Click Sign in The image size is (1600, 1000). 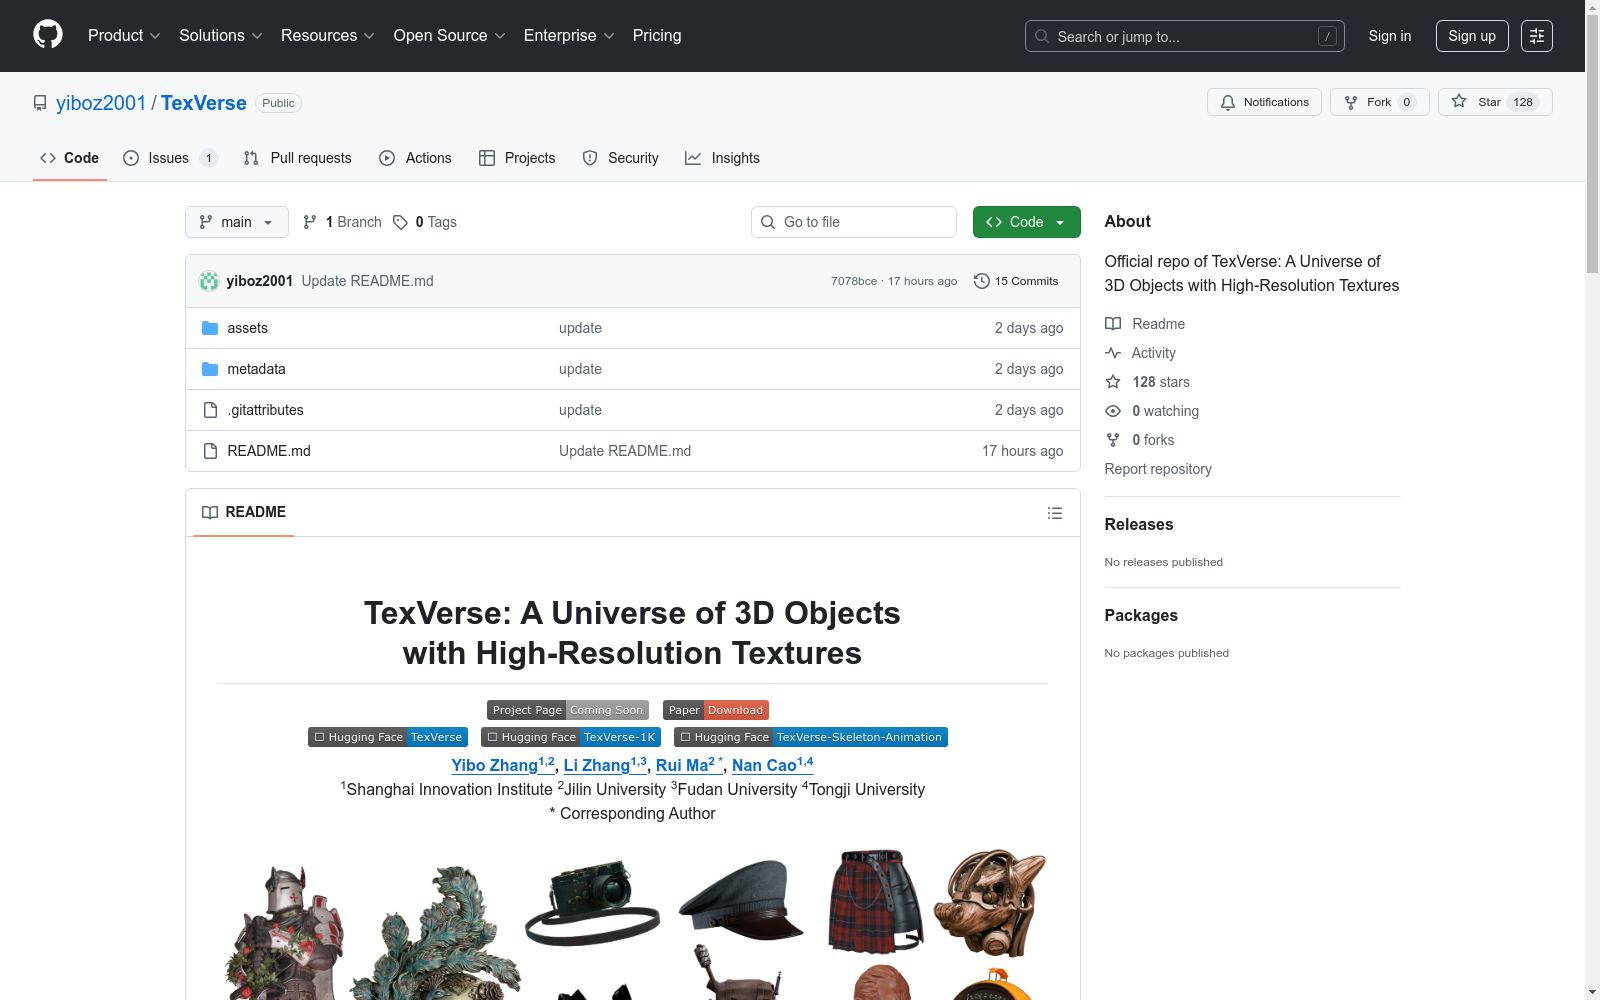(x=1390, y=36)
